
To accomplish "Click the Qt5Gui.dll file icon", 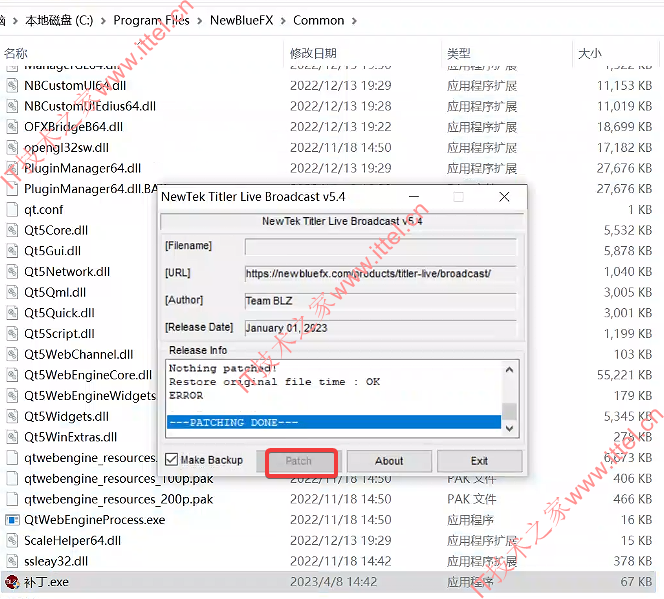I will click(12, 251).
